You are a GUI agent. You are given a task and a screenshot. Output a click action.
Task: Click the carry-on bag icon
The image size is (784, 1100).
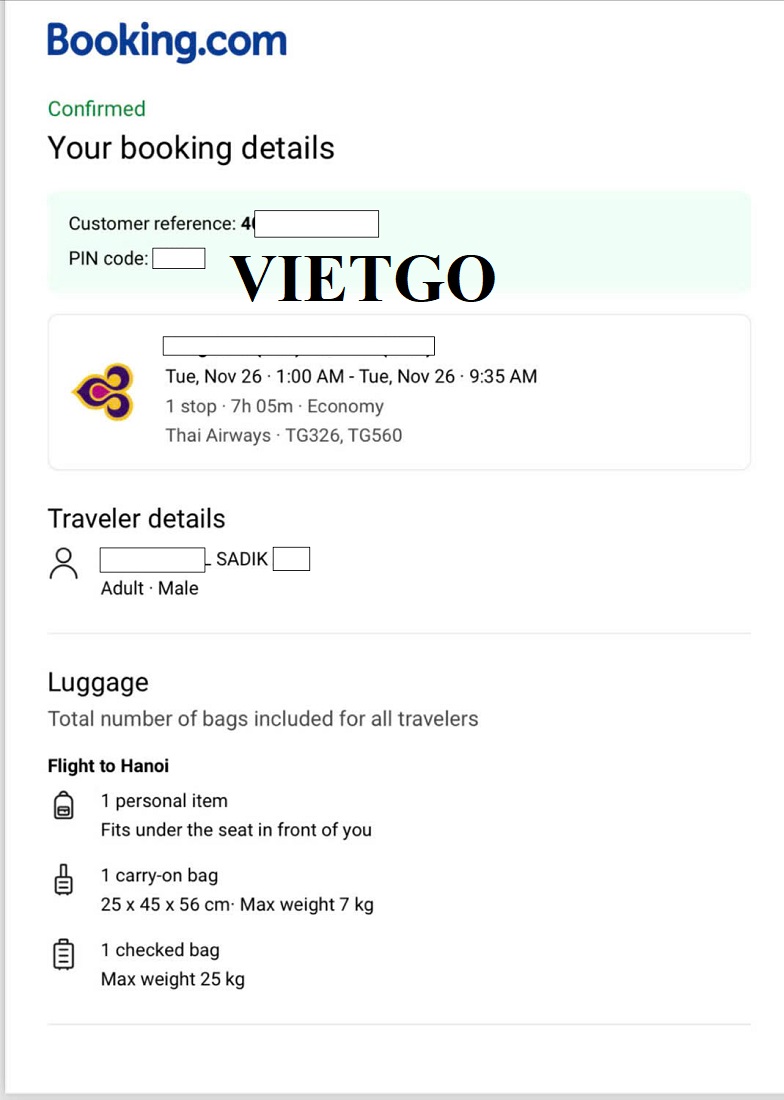pyautogui.click(x=64, y=879)
